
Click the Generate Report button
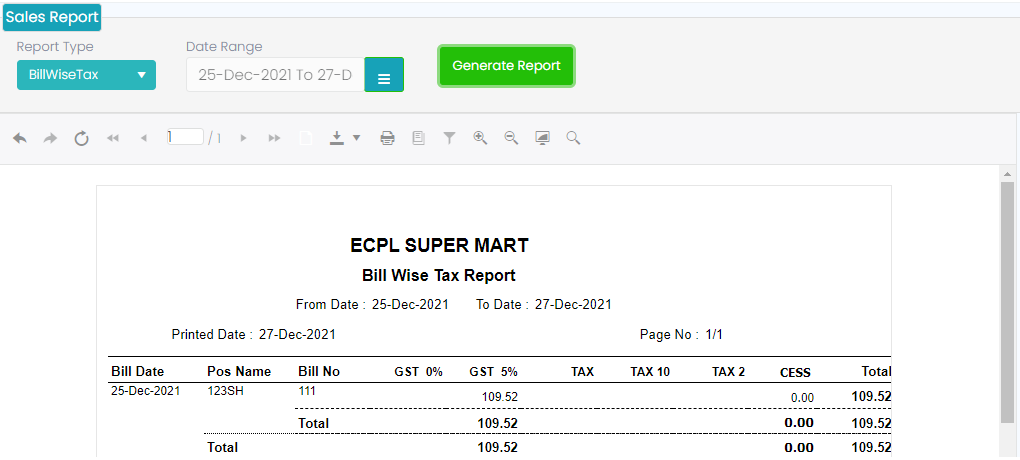tap(506, 66)
